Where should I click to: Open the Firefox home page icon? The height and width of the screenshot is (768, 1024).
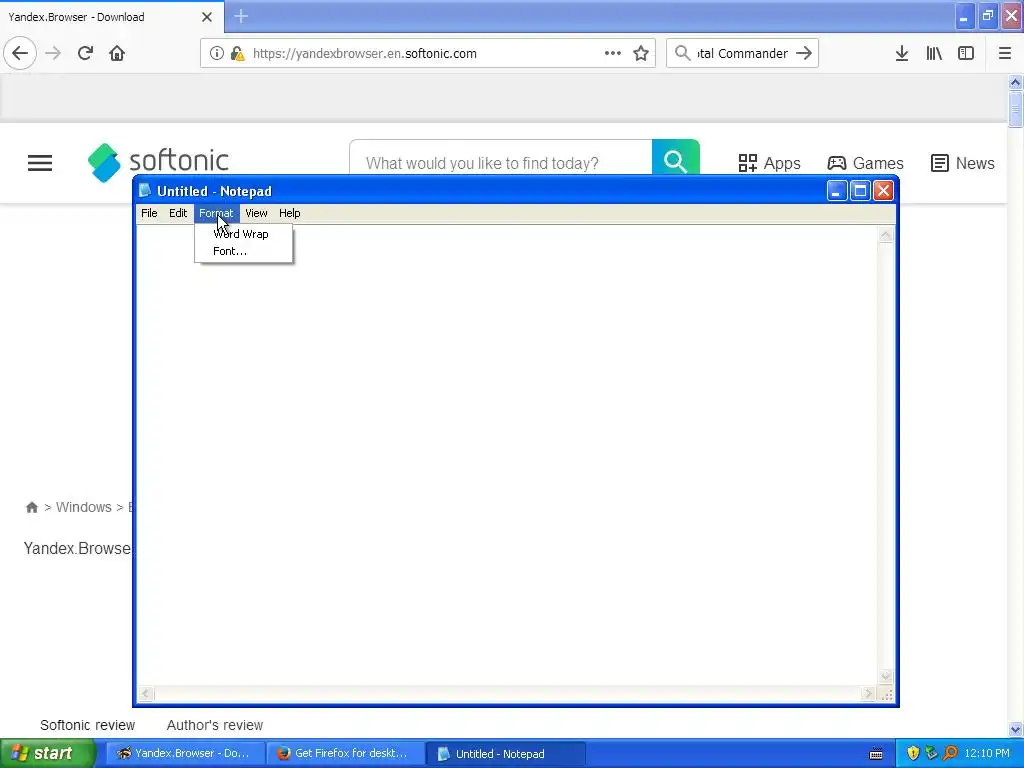point(117,53)
